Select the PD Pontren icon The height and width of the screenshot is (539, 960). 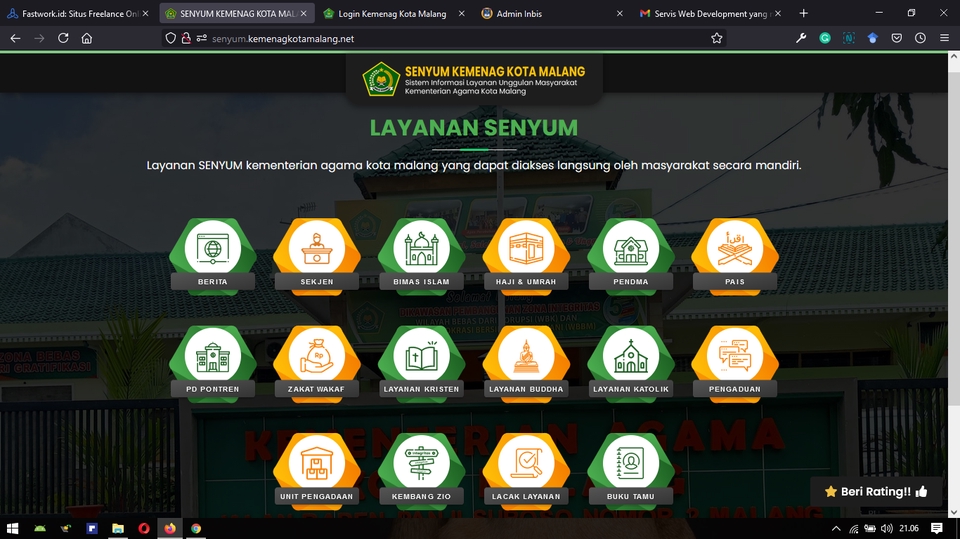pos(212,363)
